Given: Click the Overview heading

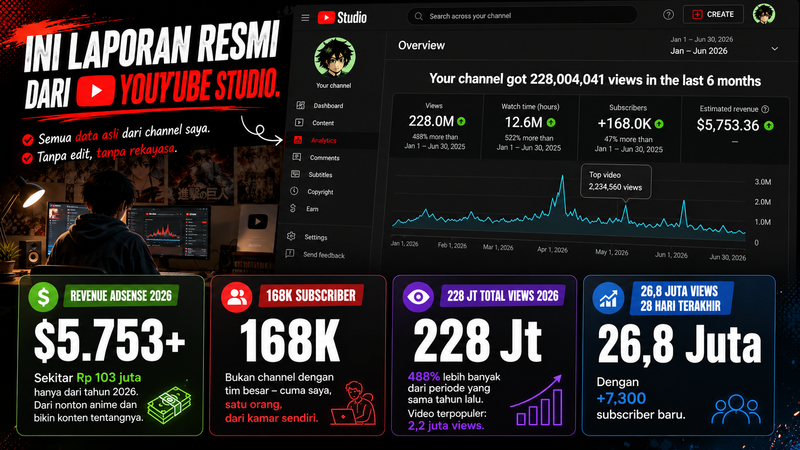Looking at the screenshot, I should pyautogui.click(x=421, y=45).
